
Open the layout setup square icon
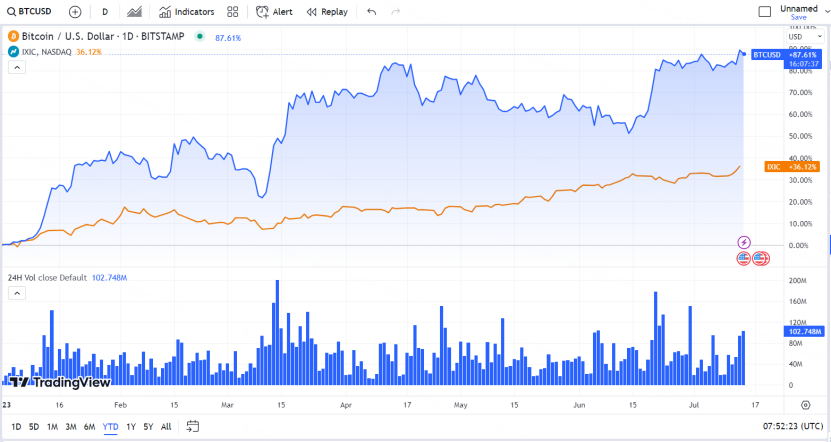[765, 12]
